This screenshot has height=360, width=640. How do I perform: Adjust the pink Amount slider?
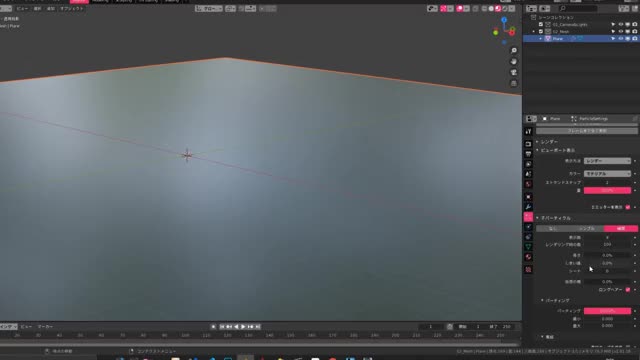[x=607, y=191]
